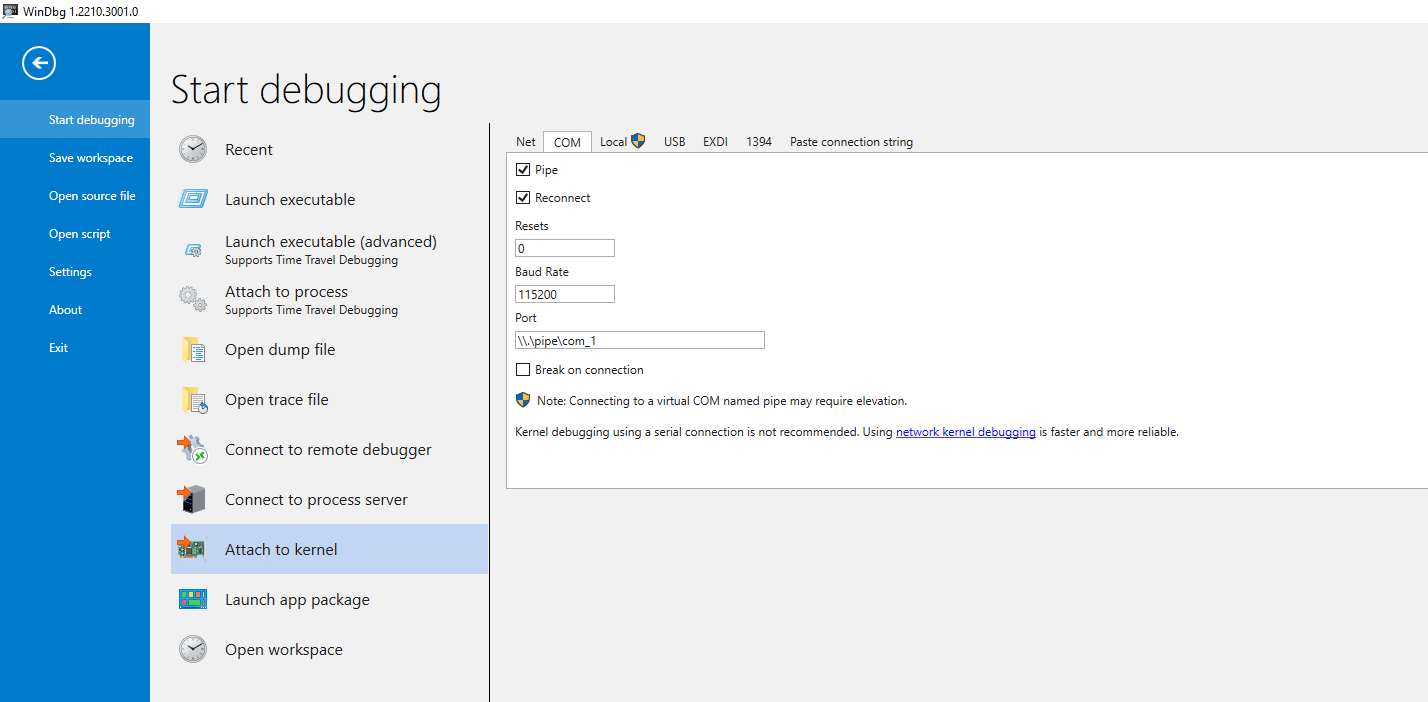The image size is (1428, 702).
Task: Follow the network kernel debugging link
Action: click(966, 432)
